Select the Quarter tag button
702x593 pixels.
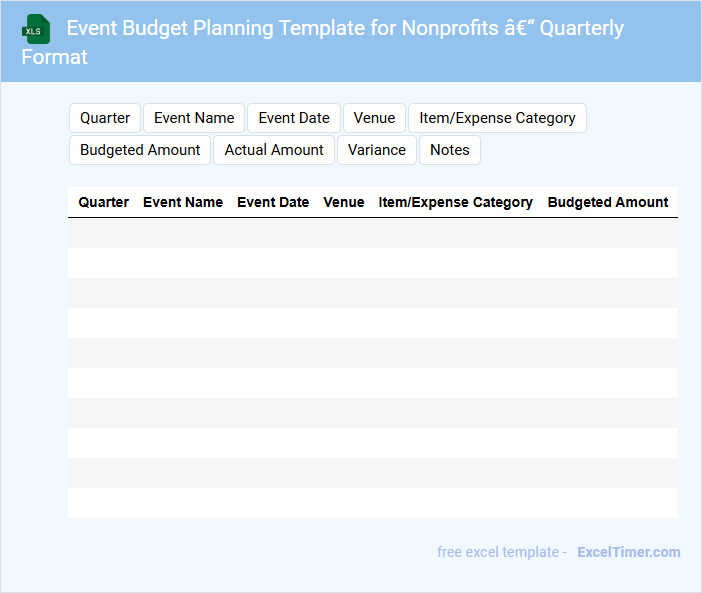coord(105,118)
